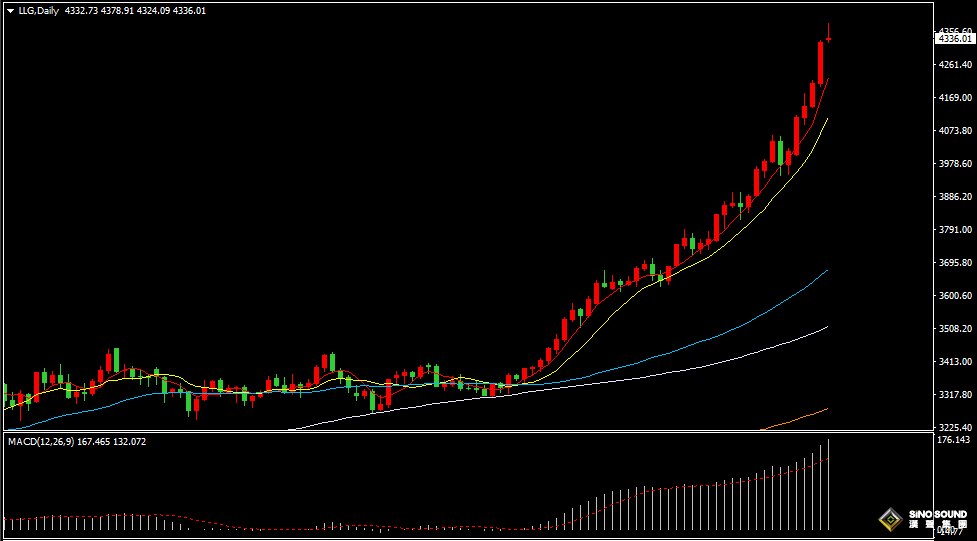Click the 3225.40 price axis label

point(953,427)
